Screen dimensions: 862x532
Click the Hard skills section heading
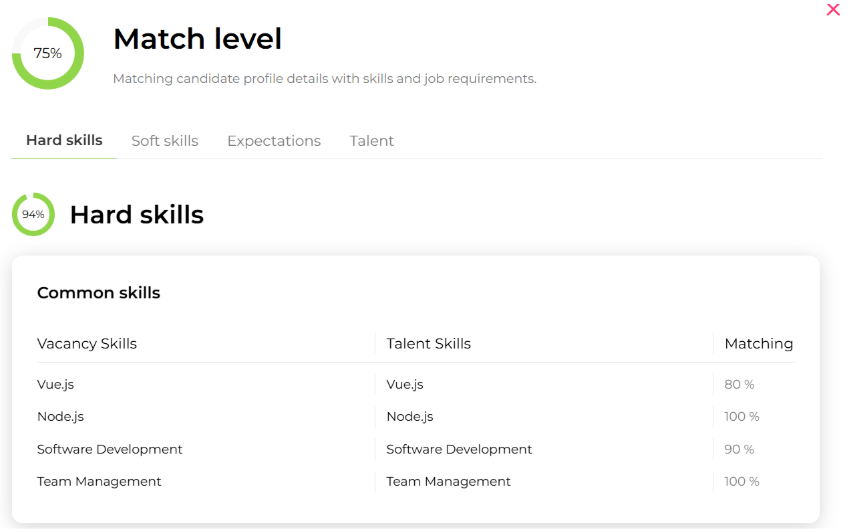pyautogui.click(x=137, y=215)
